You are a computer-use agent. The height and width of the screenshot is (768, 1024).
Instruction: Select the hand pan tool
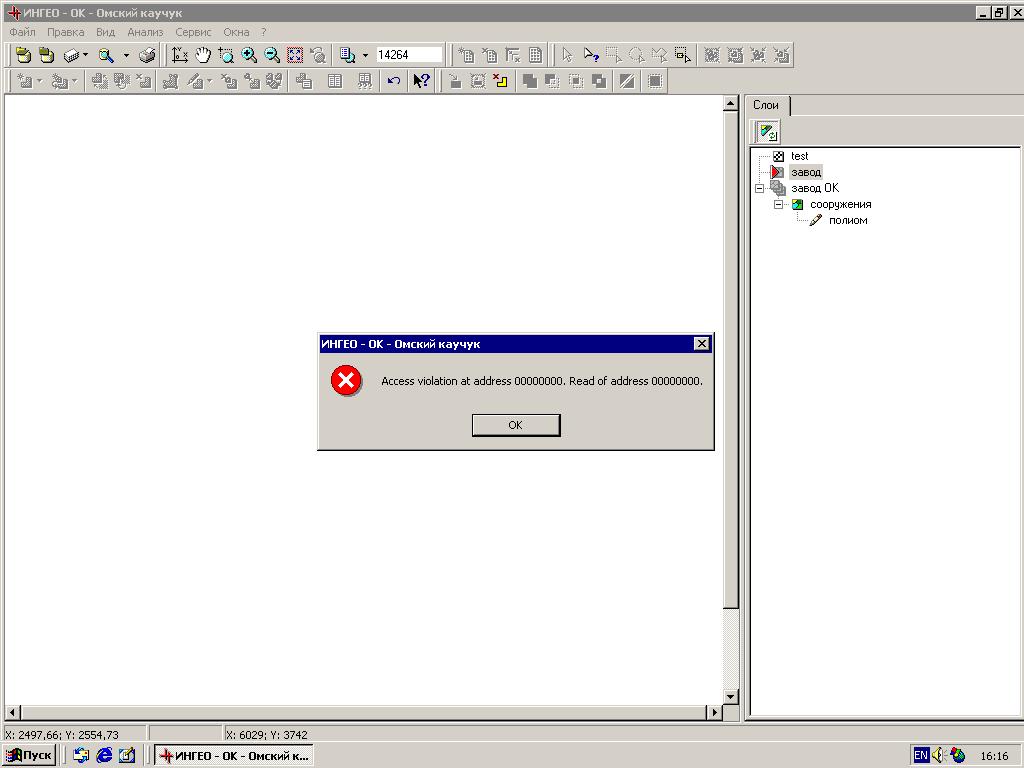pos(203,56)
